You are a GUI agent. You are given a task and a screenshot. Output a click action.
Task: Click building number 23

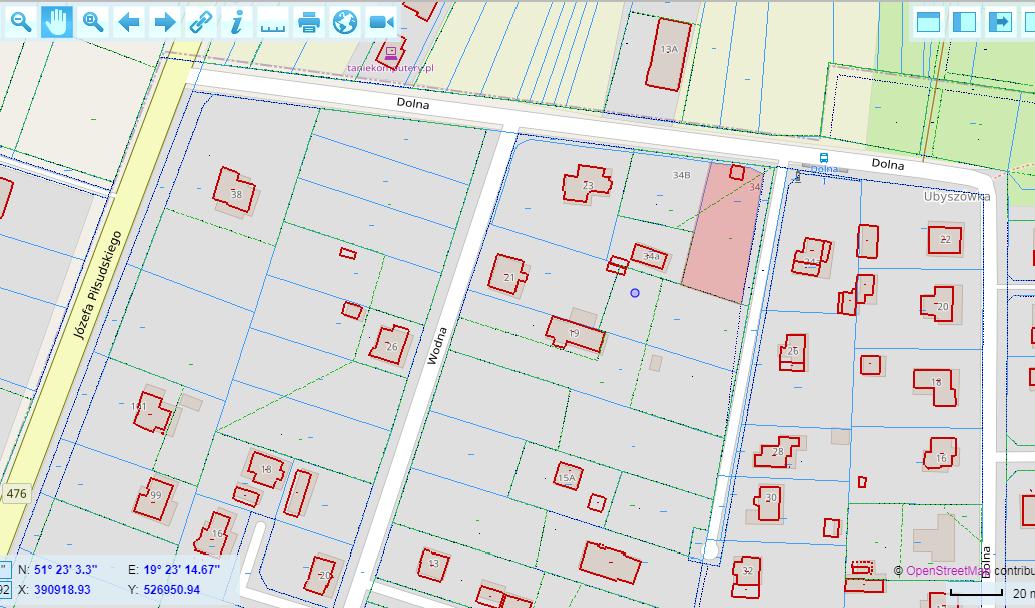[x=588, y=186]
